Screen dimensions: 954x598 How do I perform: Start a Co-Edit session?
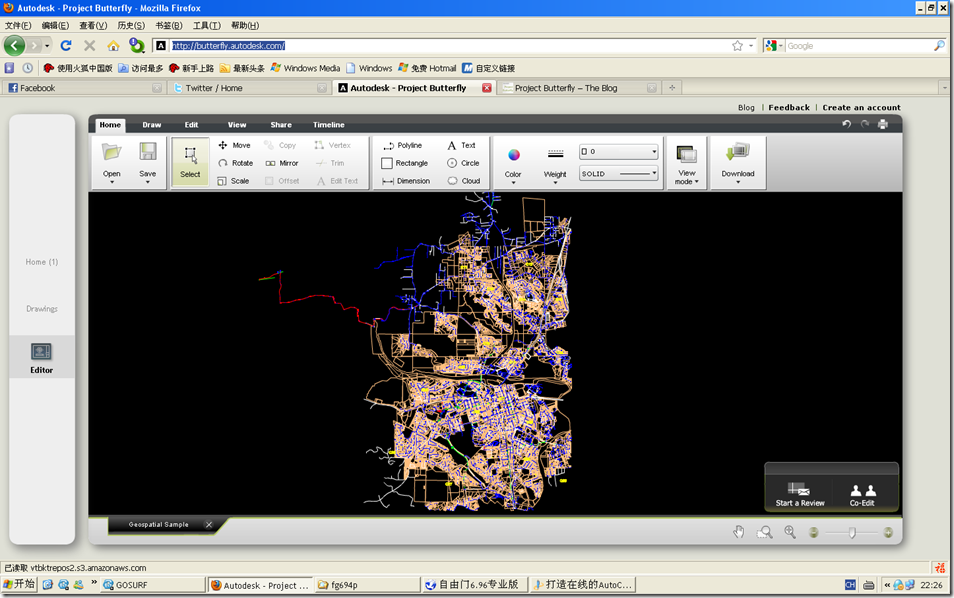point(862,494)
